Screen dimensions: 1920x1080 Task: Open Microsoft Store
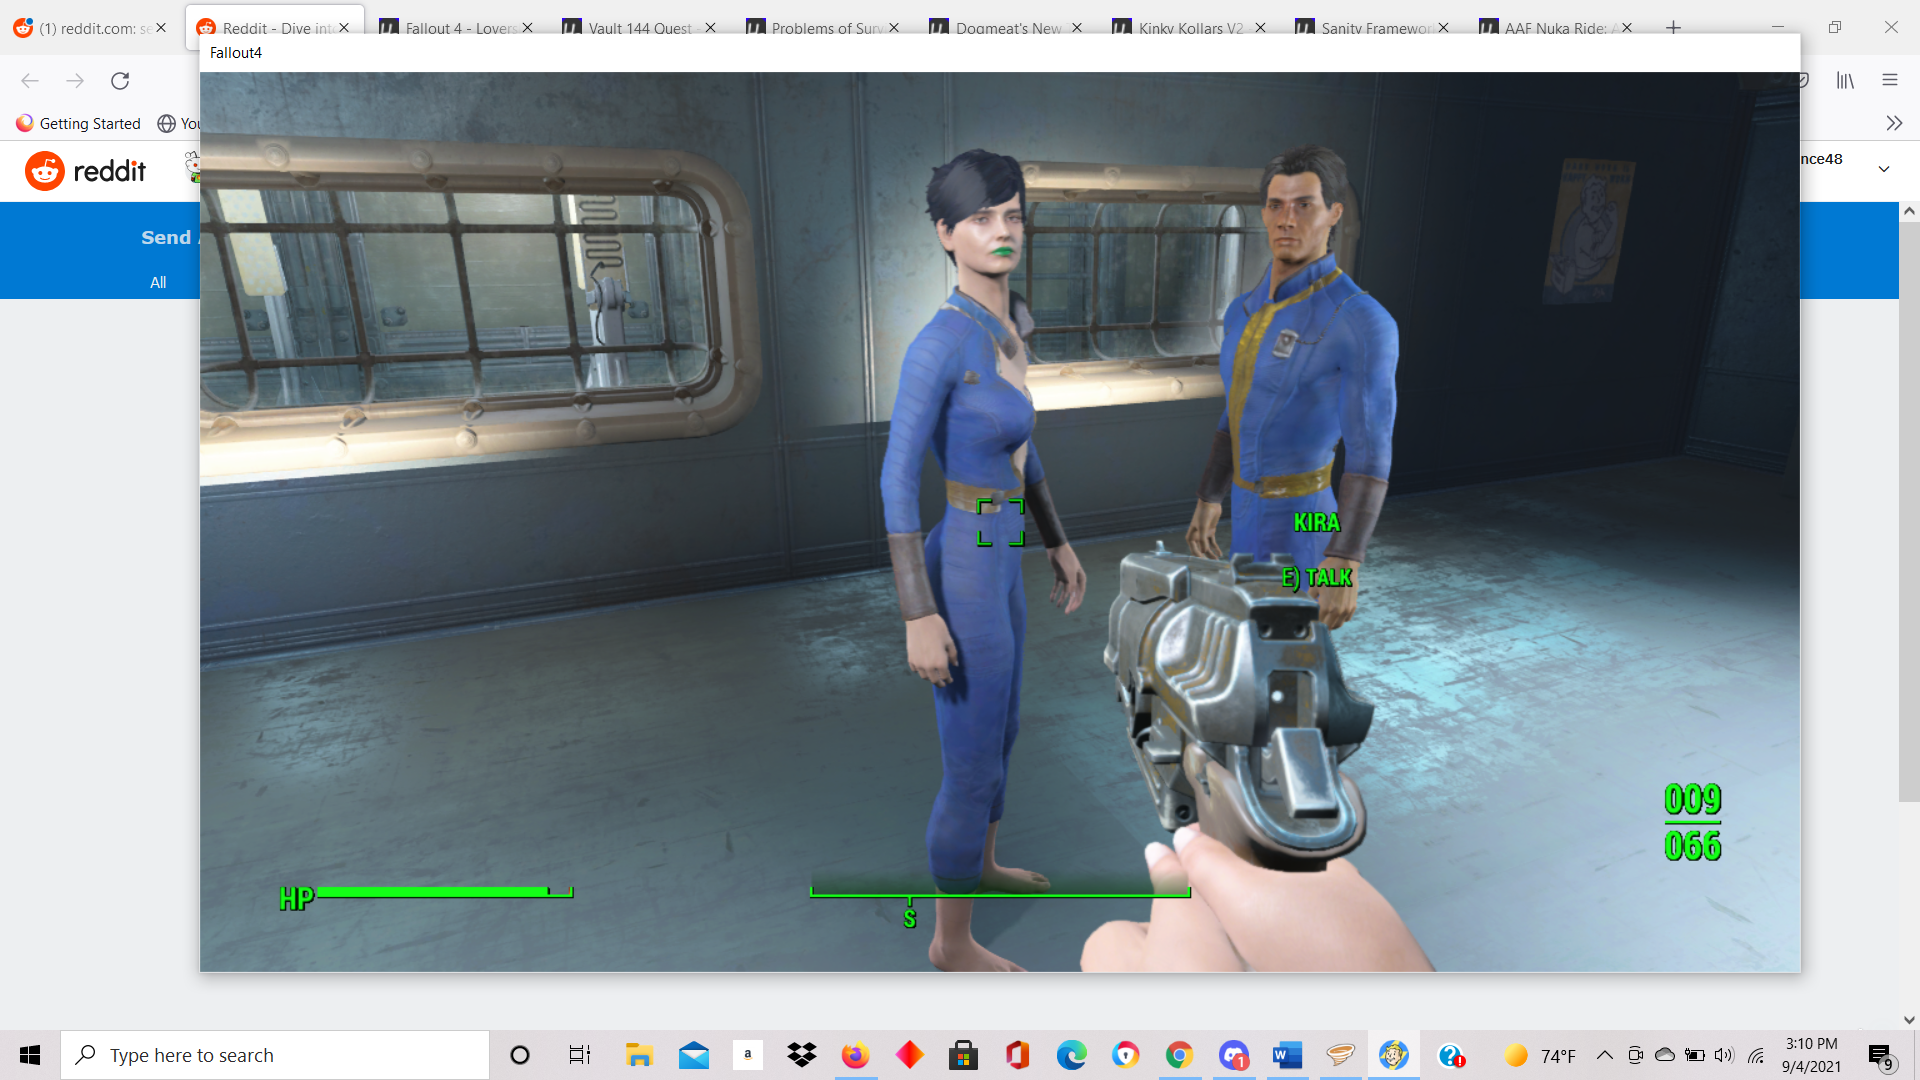[963, 1055]
